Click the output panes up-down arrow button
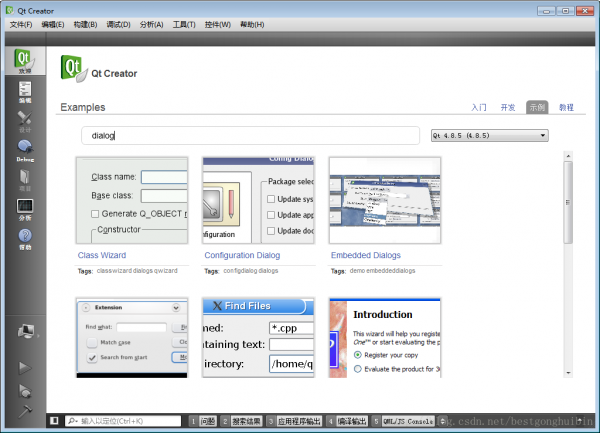 coord(443,421)
